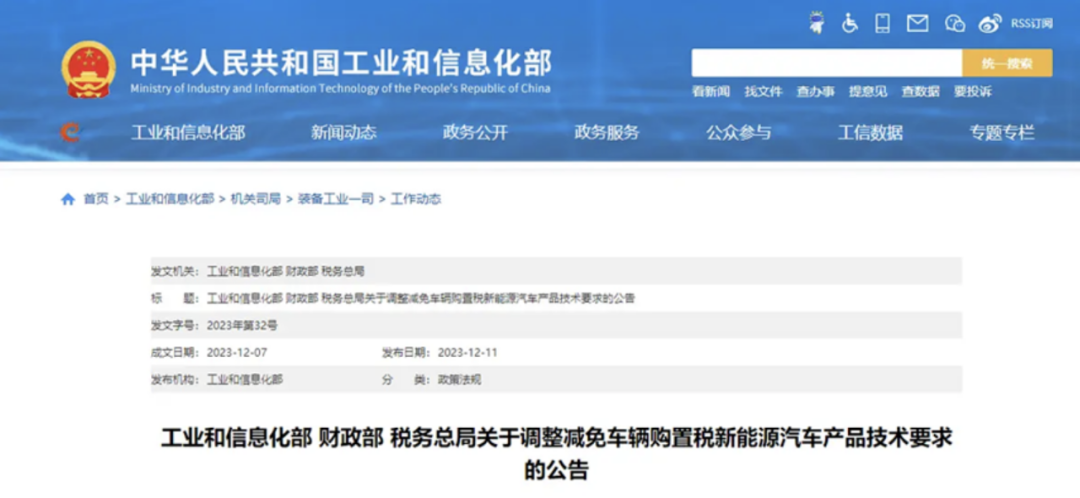
Task: Open the 专题专栏 navigation menu
Action: point(1002,133)
